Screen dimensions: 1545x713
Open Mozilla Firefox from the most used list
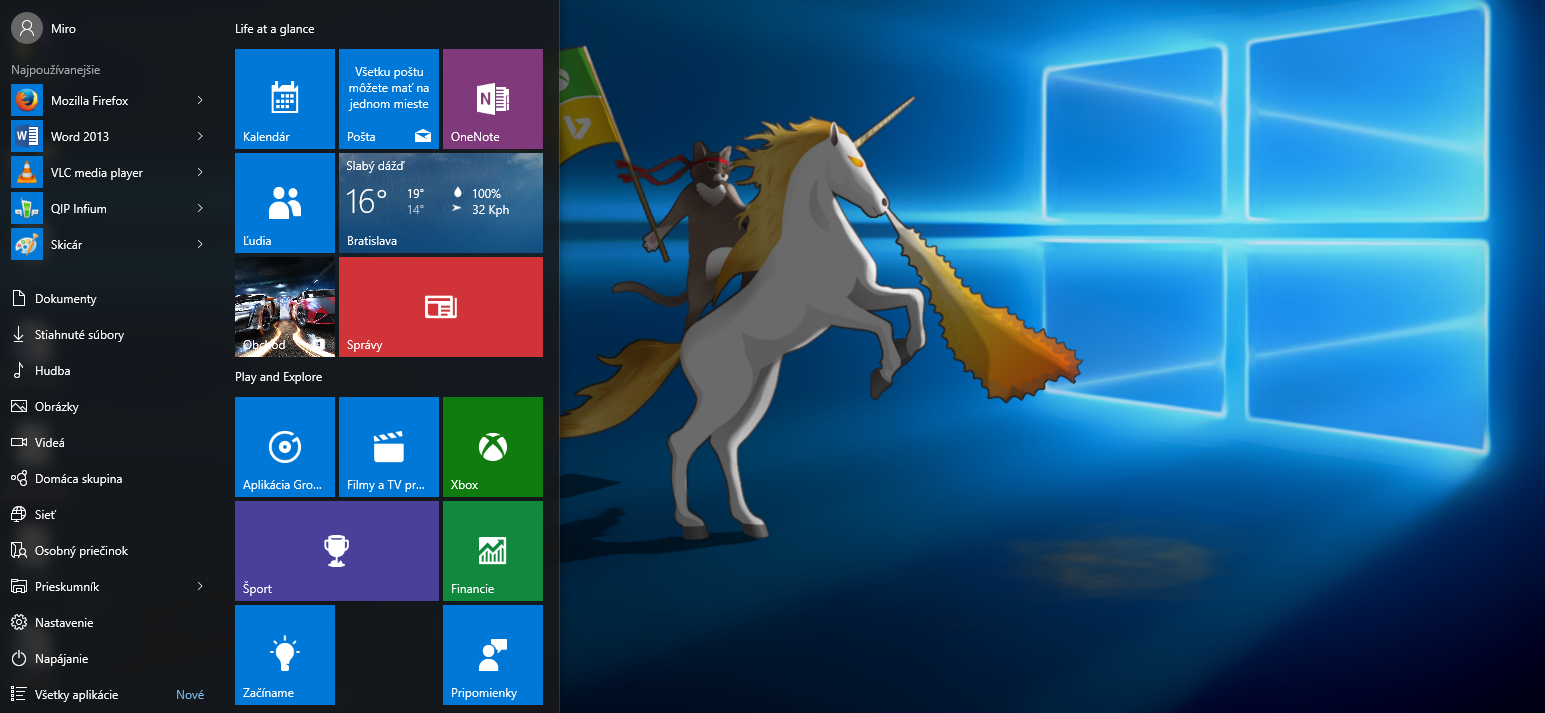click(x=108, y=101)
